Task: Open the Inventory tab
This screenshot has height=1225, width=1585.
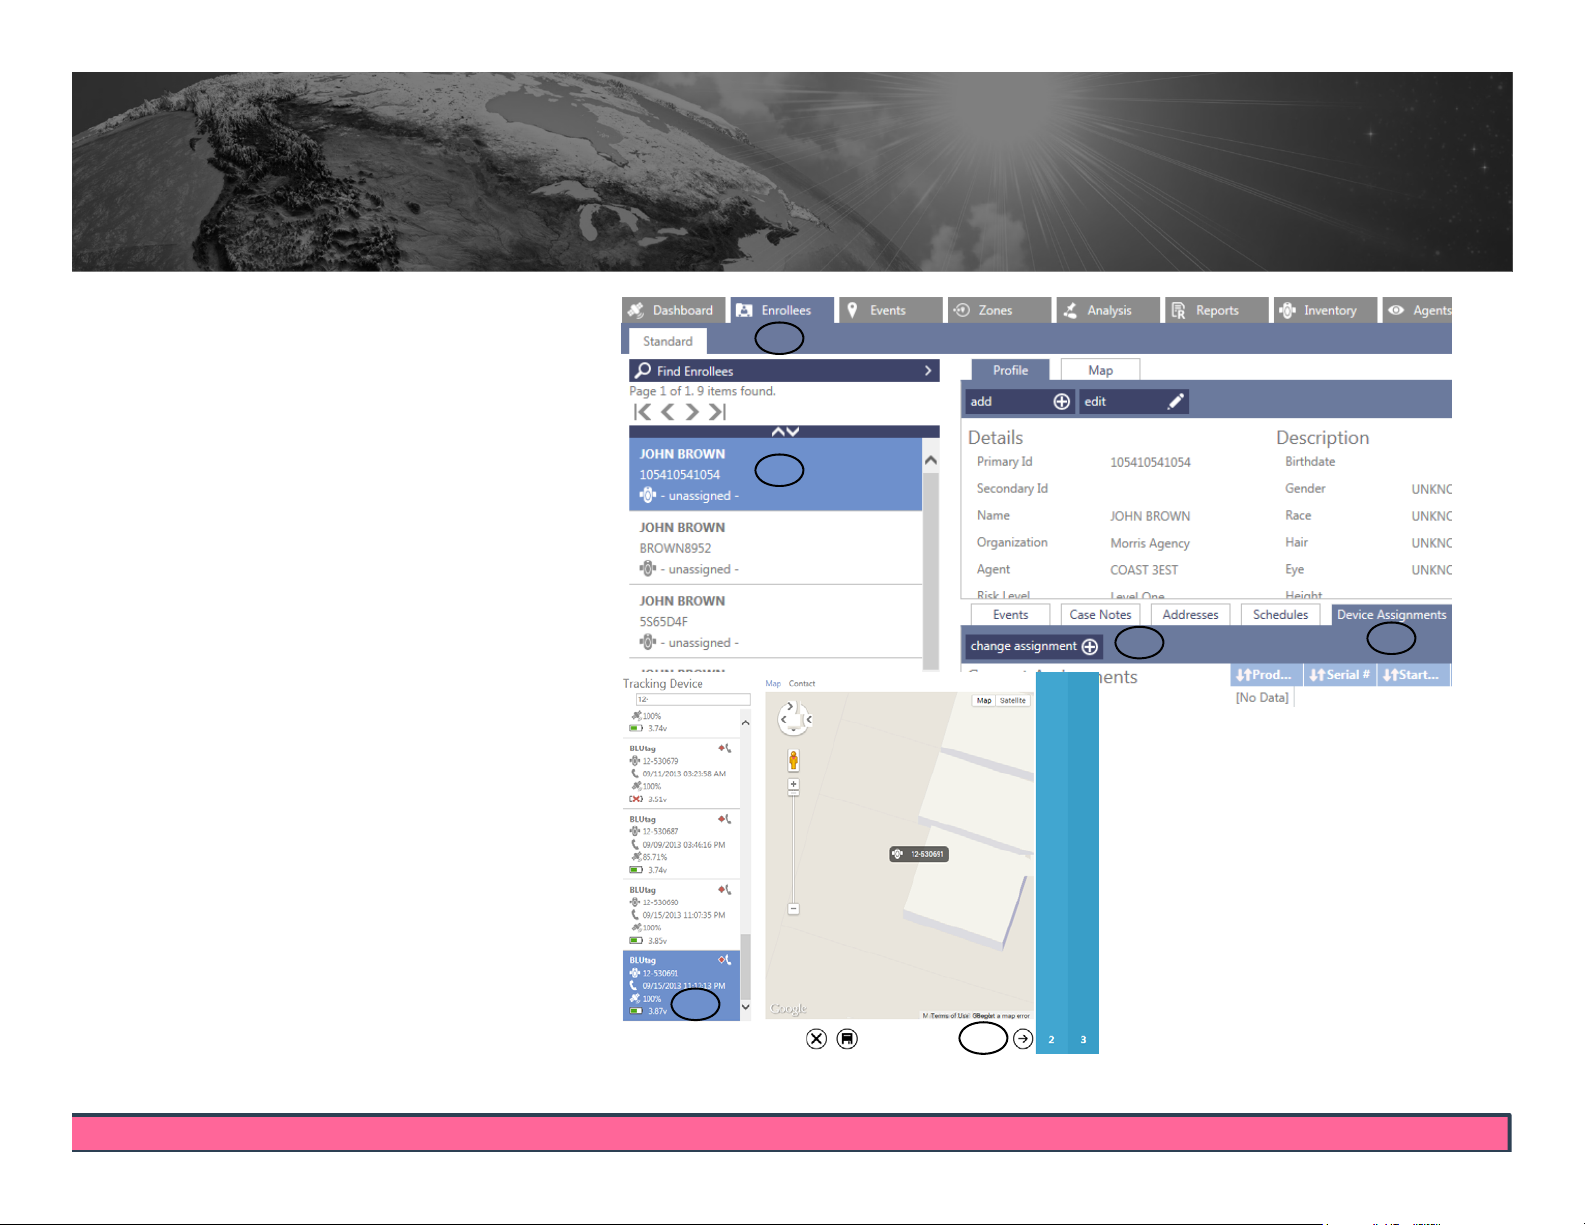Action: 1324,310
